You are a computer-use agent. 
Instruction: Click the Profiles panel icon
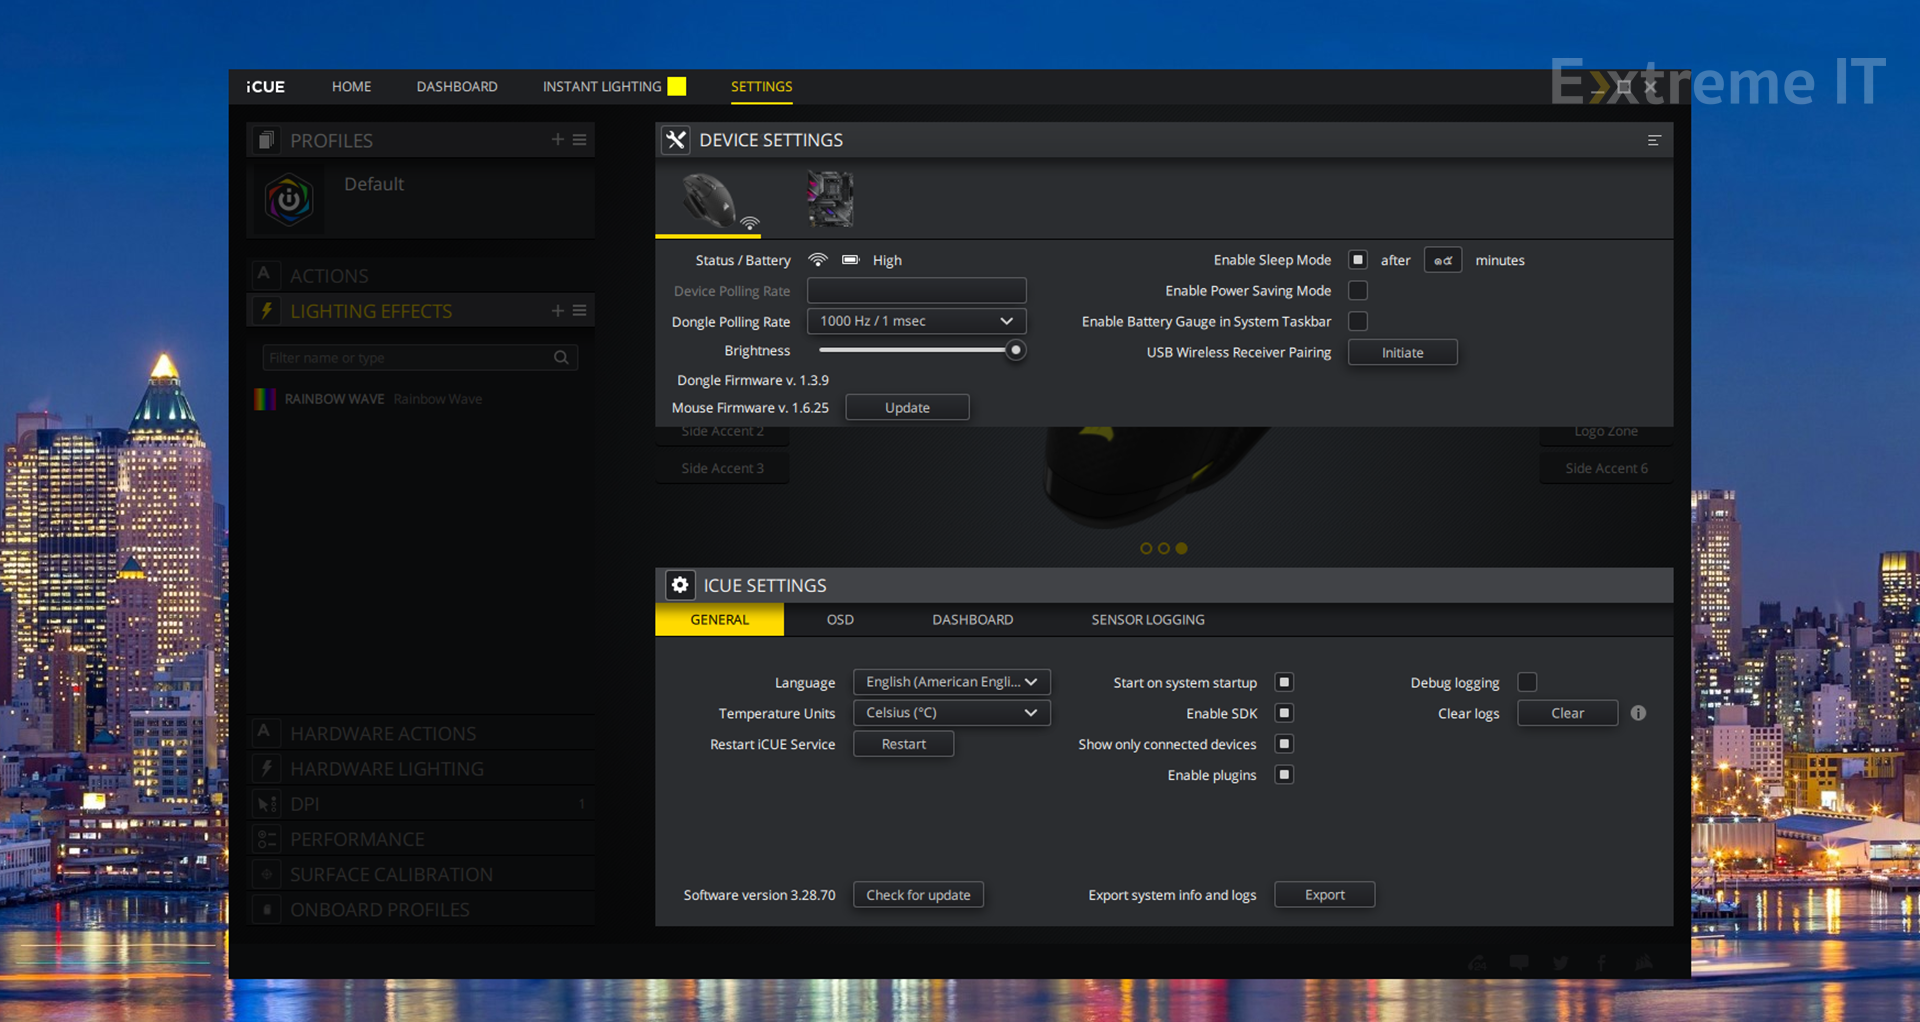(x=265, y=140)
